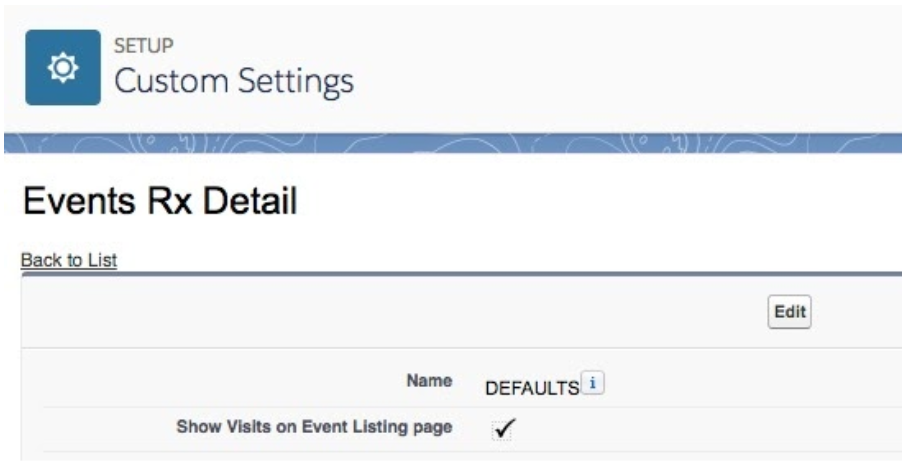
Task: Toggle Show Visits on Event Listing checkbox
Action: click(x=502, y=429)
